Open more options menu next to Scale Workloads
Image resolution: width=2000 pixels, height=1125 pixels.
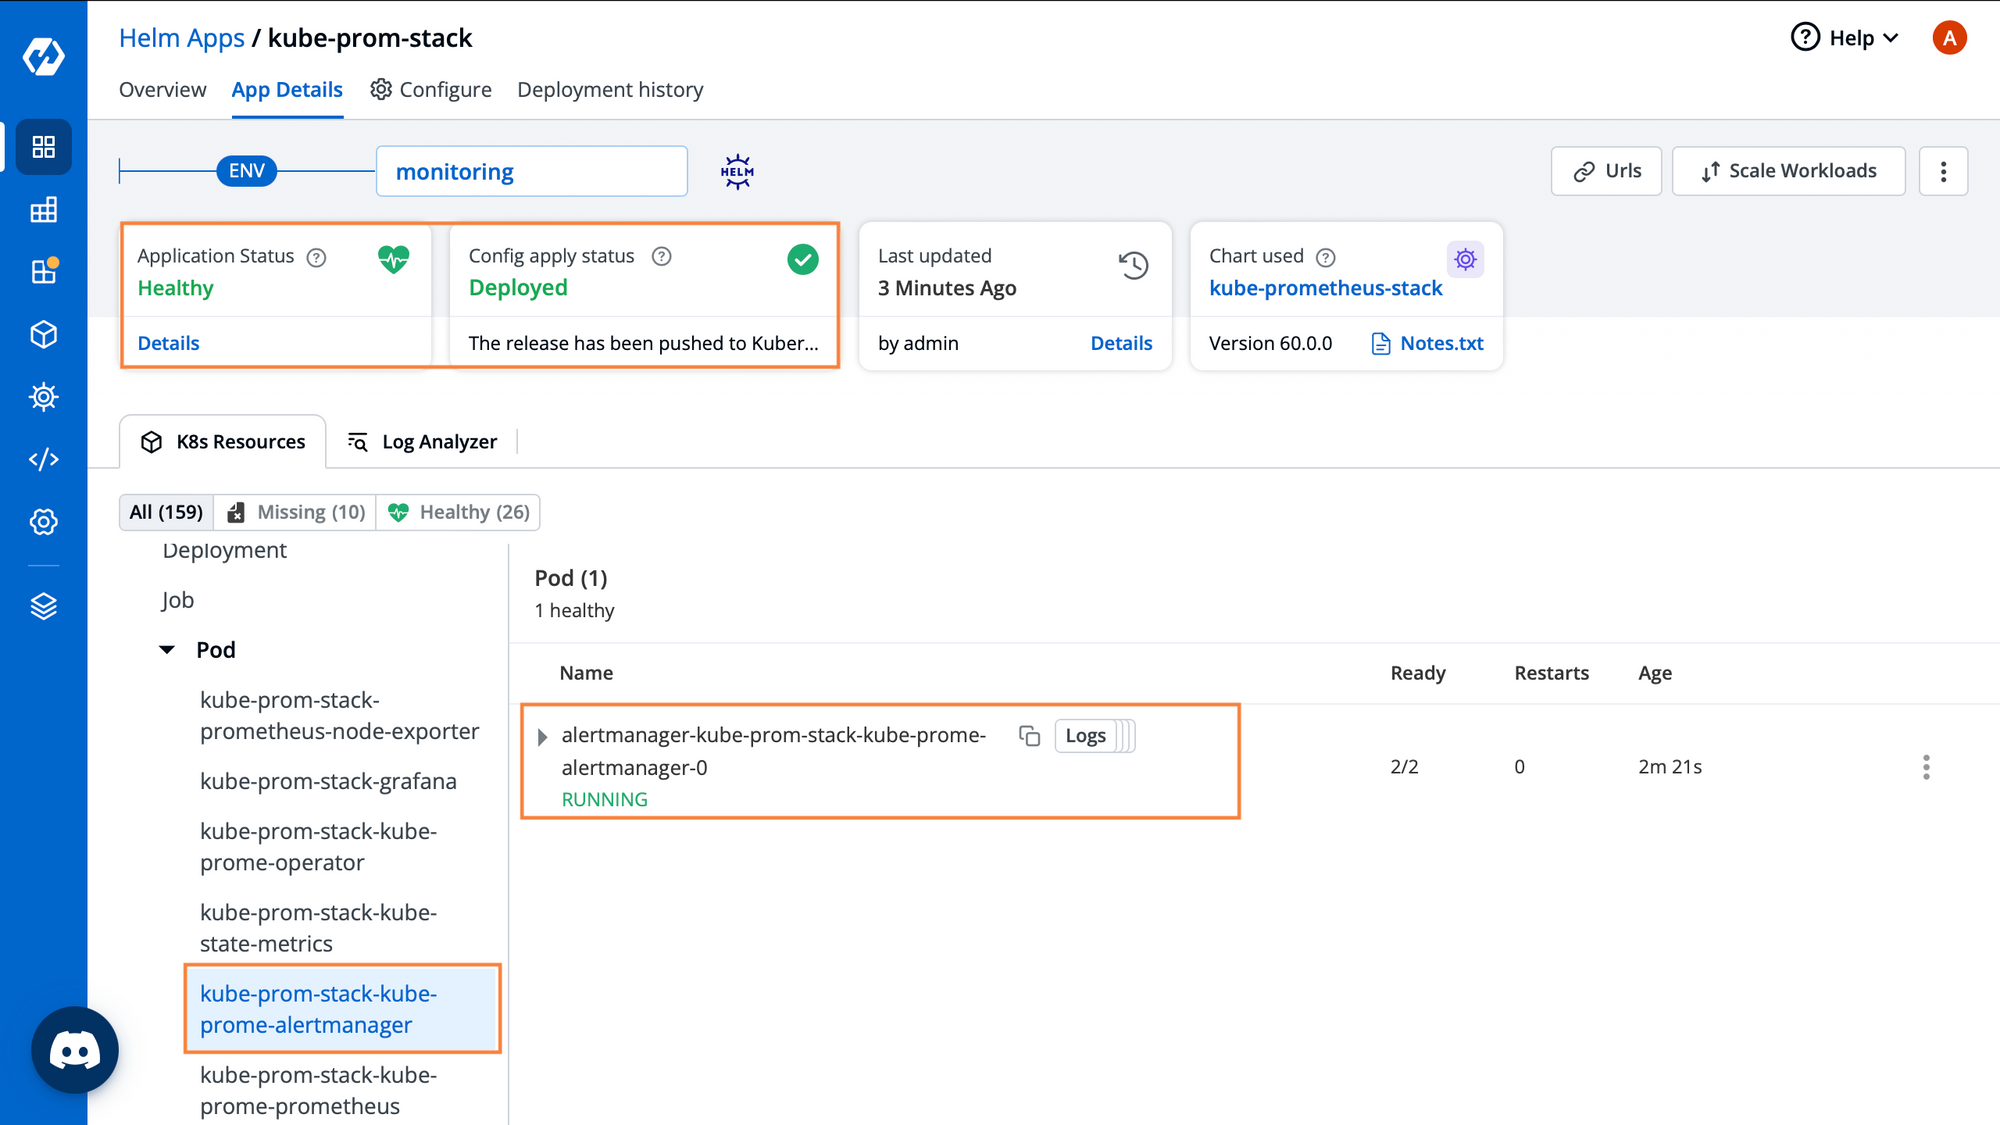1944,171
